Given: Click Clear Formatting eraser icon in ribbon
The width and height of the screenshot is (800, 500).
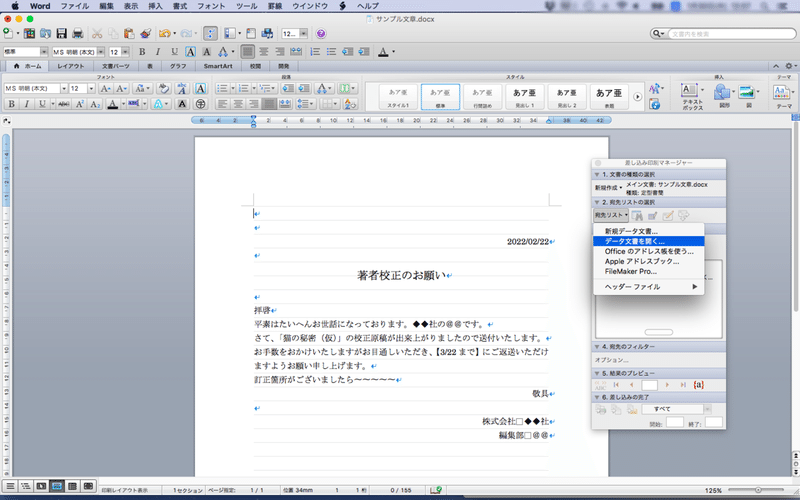Looking at the screenshot, I should [163, 88].
